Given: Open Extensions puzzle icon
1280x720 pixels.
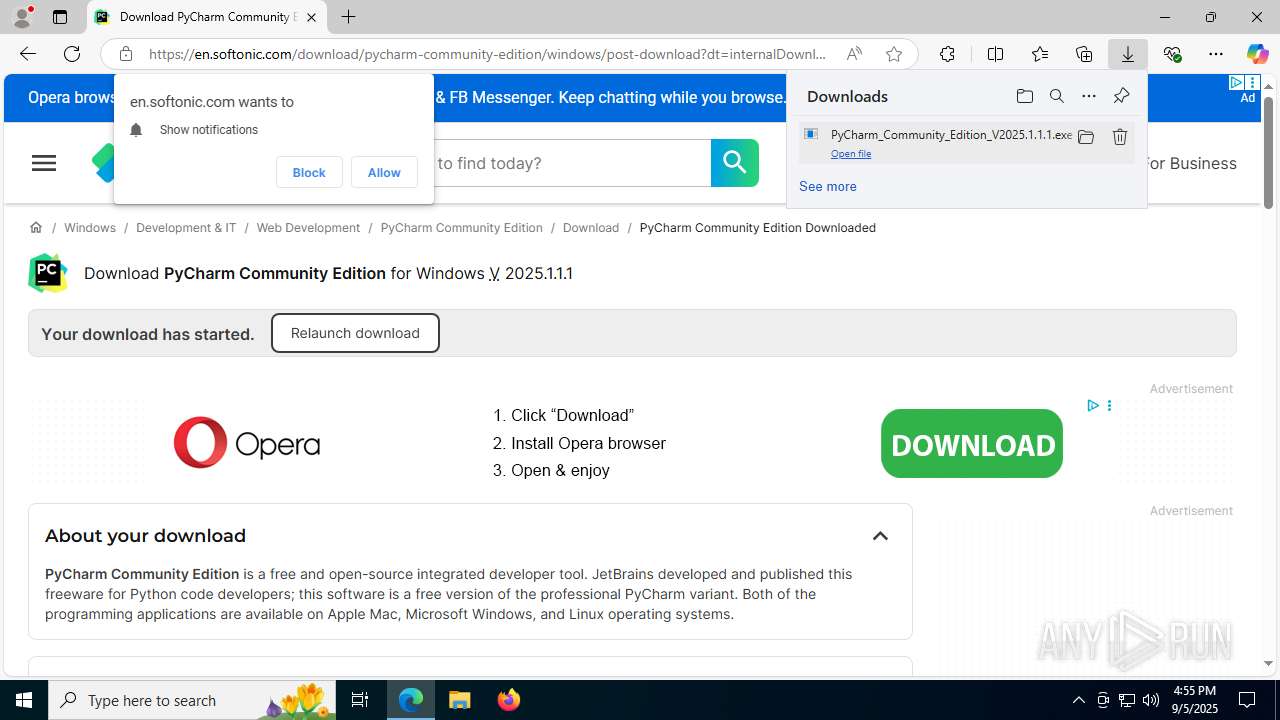Looking at the screenshot, I should pos(947,54).
